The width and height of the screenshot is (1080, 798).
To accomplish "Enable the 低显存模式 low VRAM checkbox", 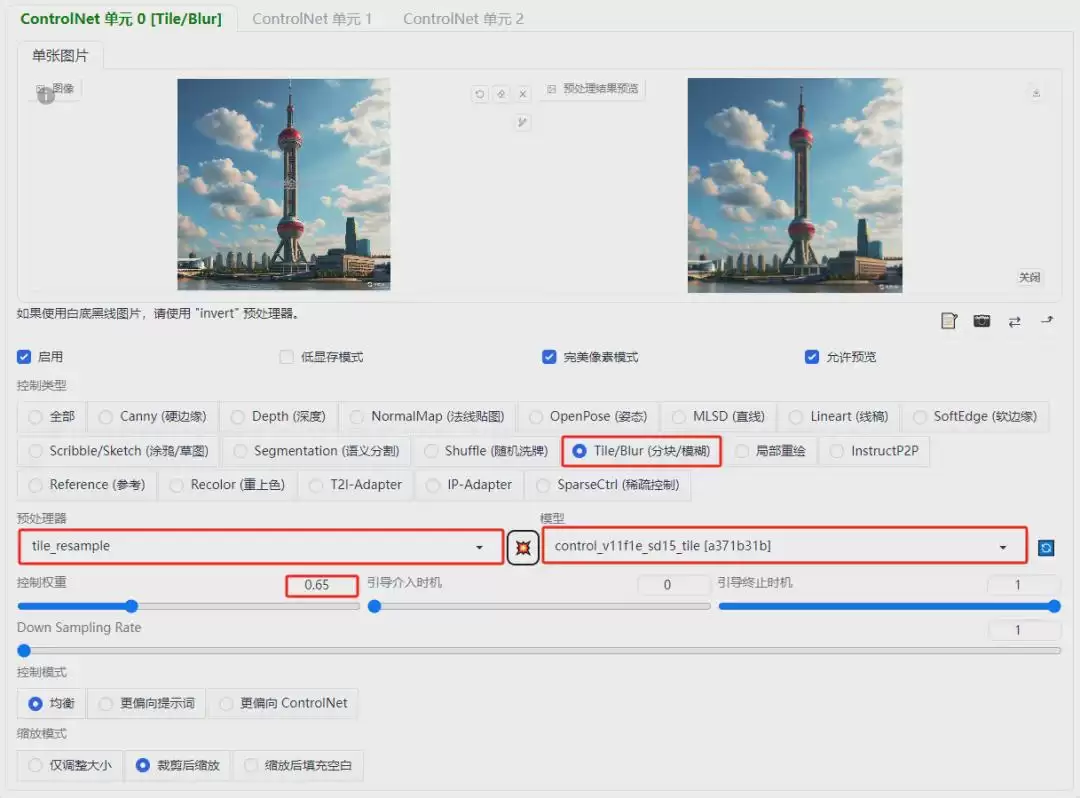I will [x=287, y=357].
